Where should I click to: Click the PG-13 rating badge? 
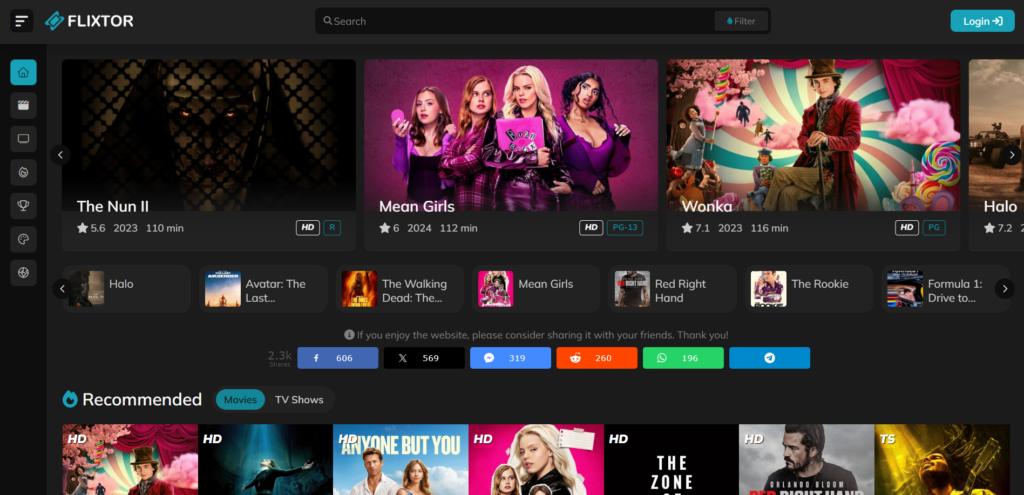pyautogui.click(x=625, y=227)
